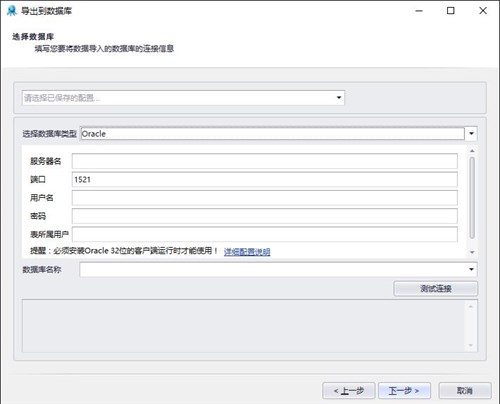This screenshot has height=404, width=500.
Task: Click the 测试连接 button
Action: (x=436, y=289)
